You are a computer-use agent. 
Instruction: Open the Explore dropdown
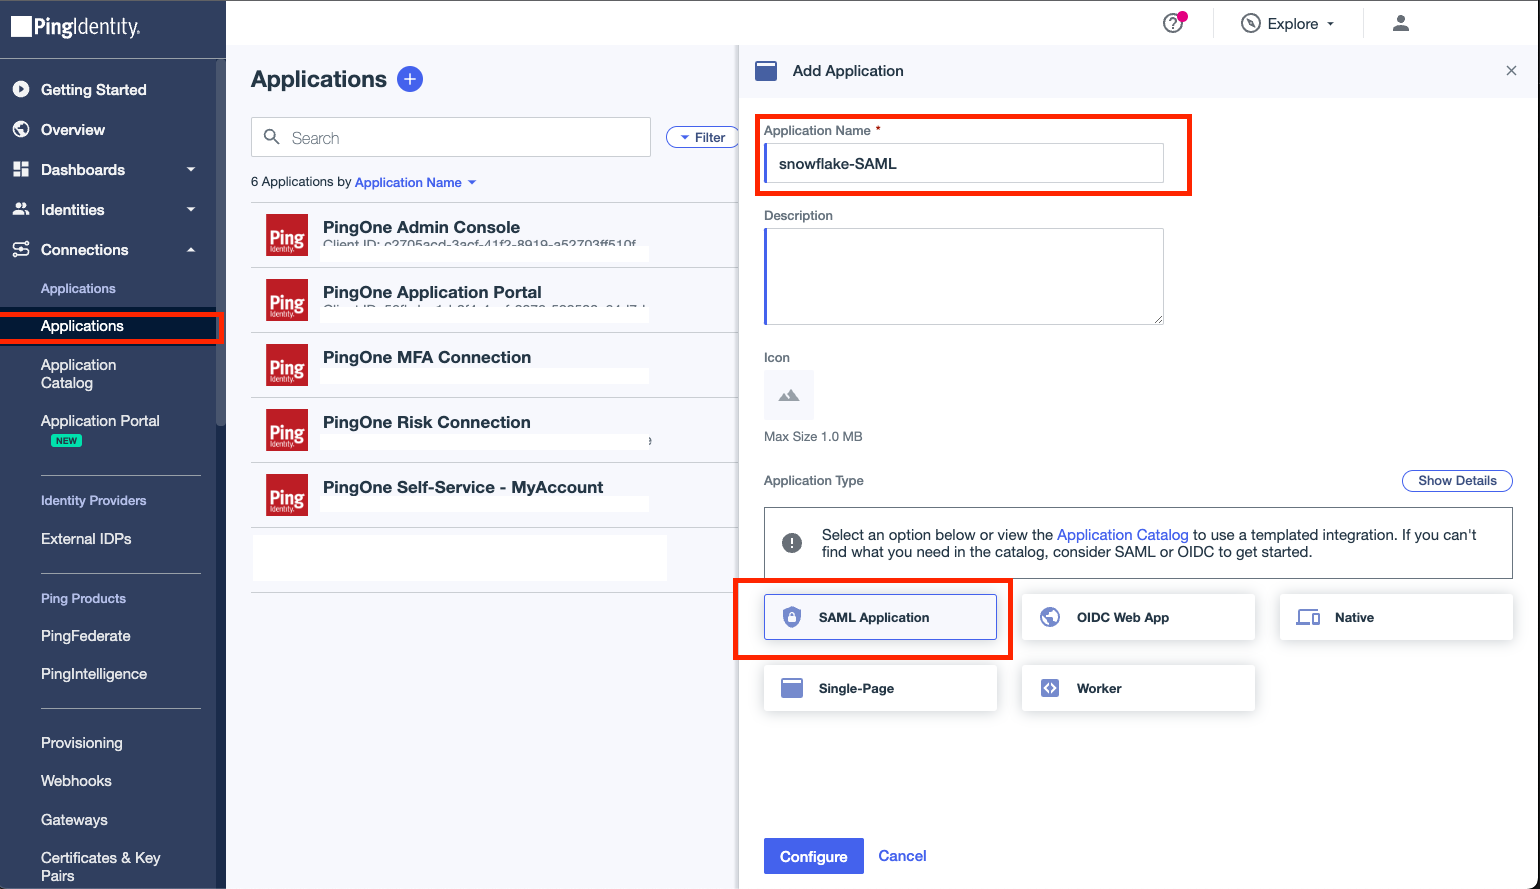pyautogui.click(x=1288, y=23)
